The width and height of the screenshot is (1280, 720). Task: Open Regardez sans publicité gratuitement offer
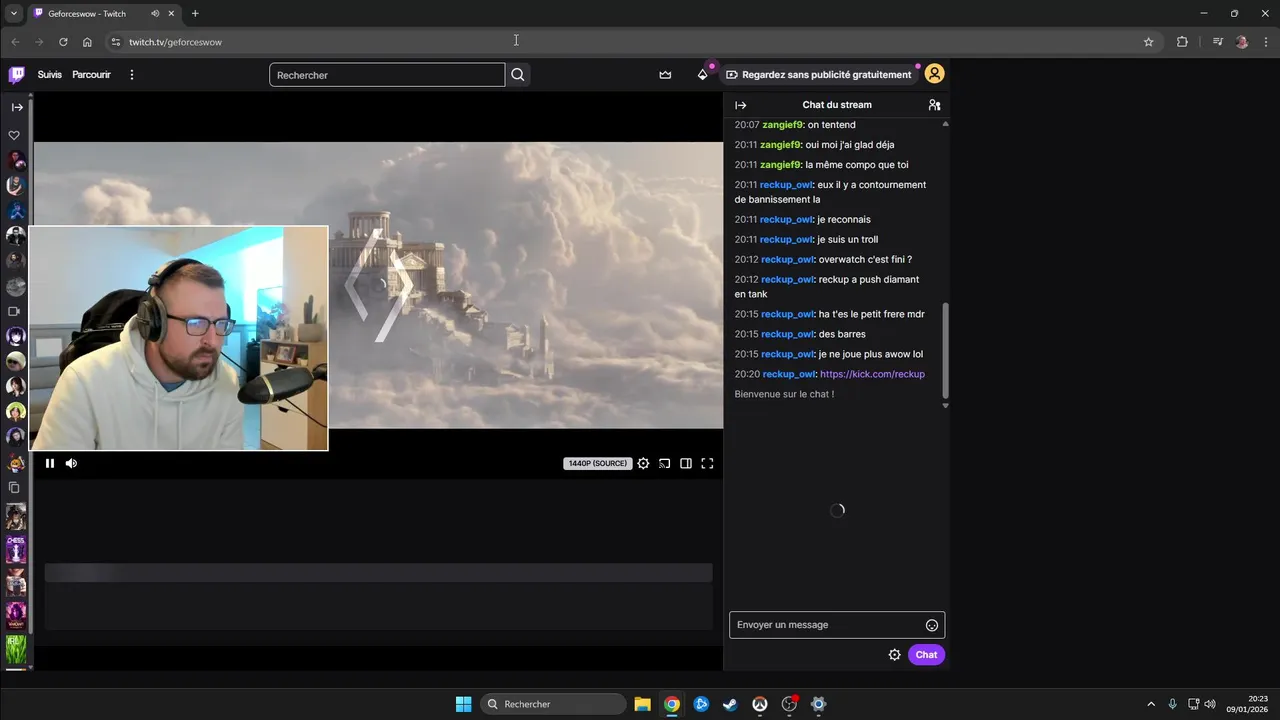819,75
